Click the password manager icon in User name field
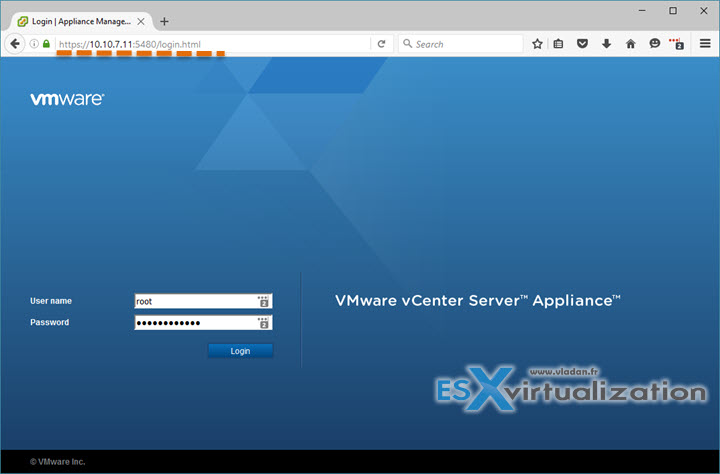720x474 pixels. click(263, 301)
